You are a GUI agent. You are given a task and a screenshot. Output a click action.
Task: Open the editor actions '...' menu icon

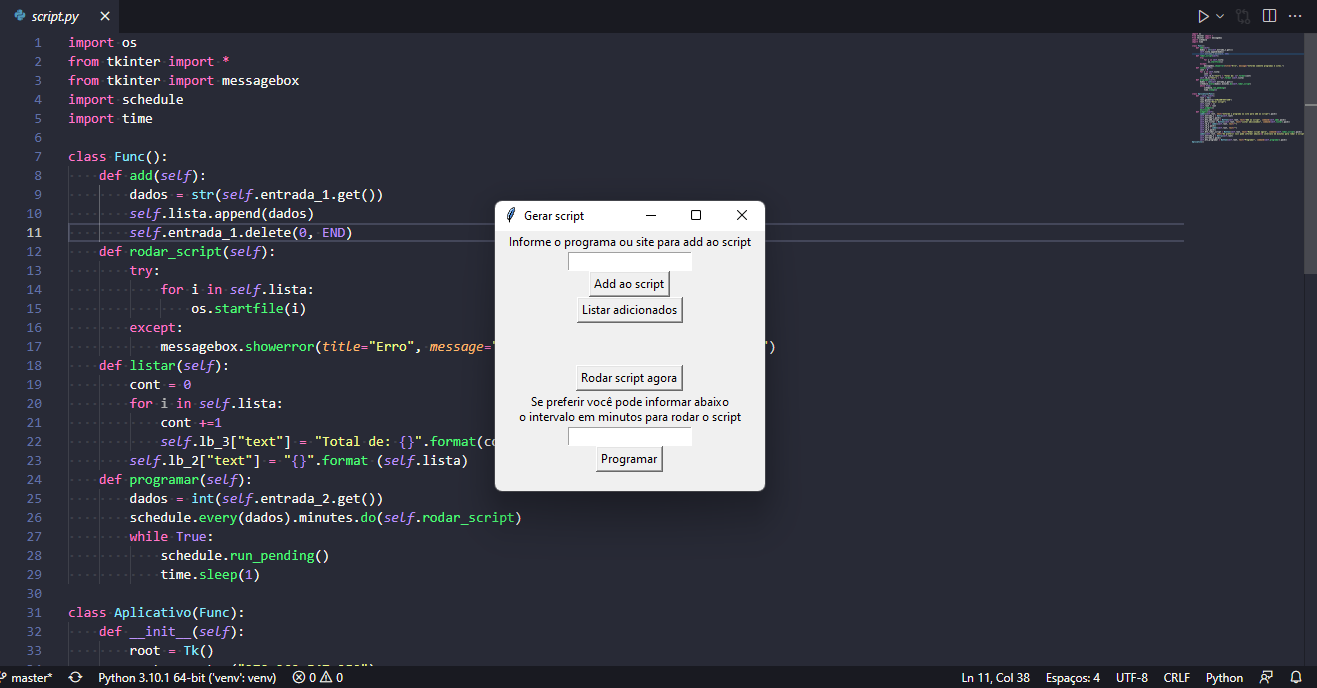click(1295, 15)
